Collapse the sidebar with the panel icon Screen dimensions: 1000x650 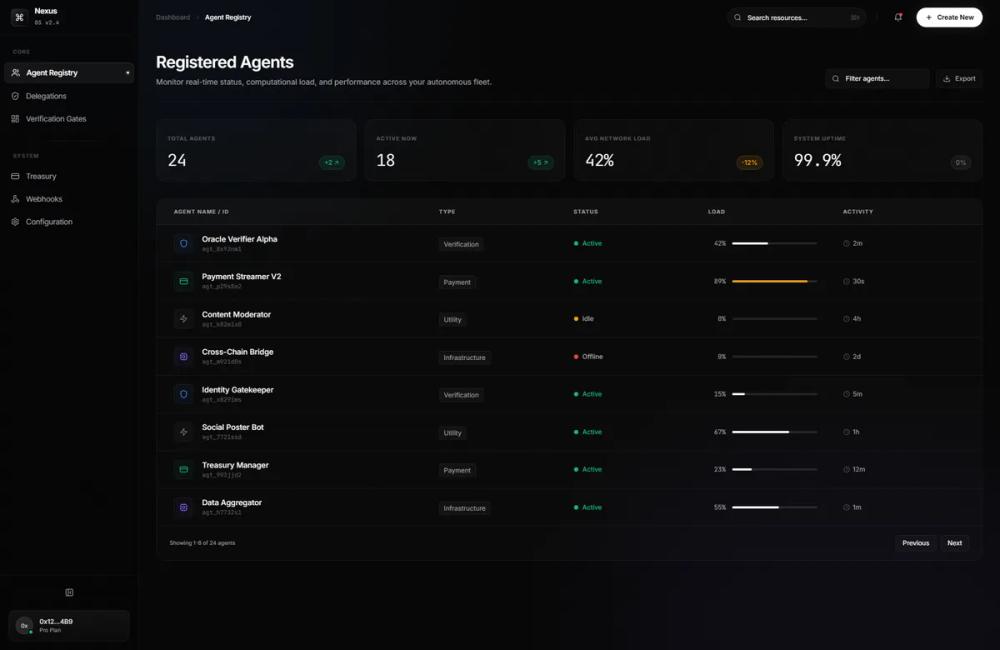tap(70, 593)
